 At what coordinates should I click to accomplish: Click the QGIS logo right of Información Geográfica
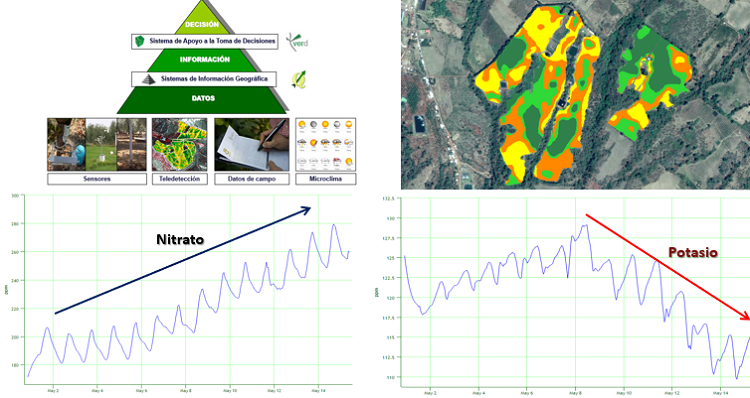tap(299, 79)
